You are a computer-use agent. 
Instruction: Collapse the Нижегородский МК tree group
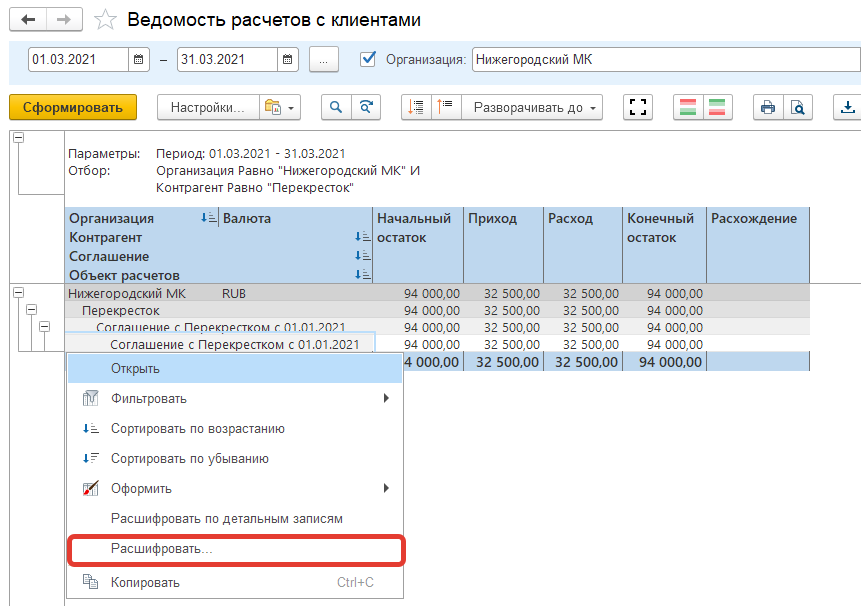(18, 293)
